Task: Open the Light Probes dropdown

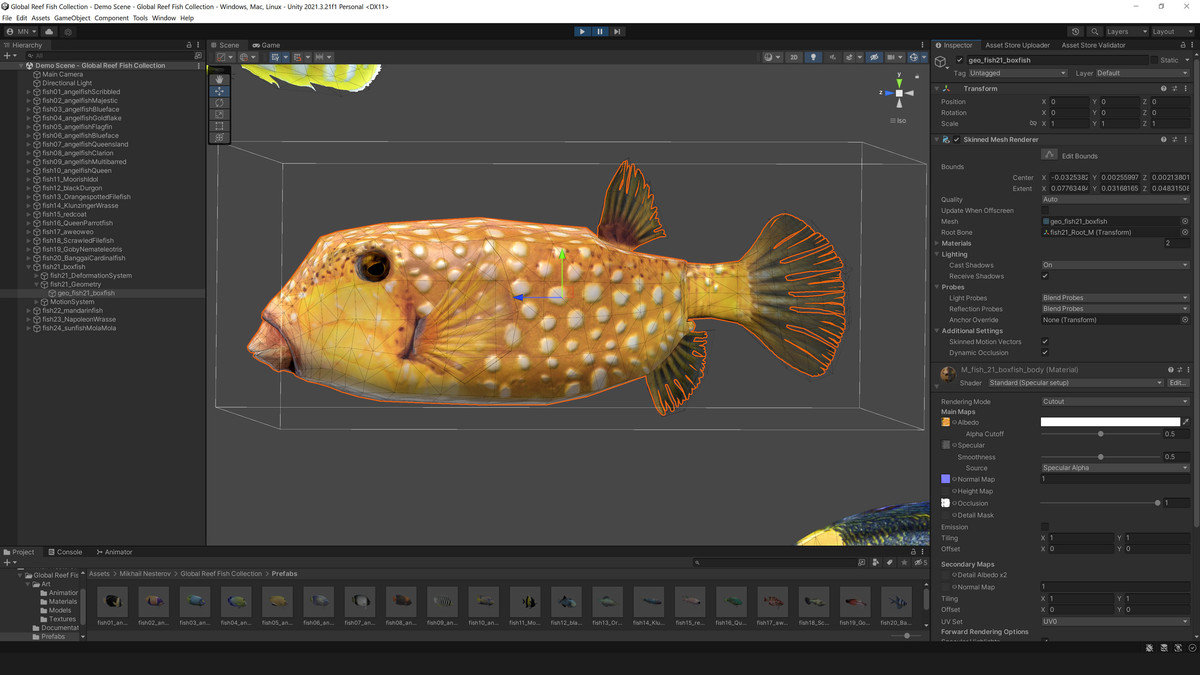Action: pyautogui.click(x=1113, y=297)
